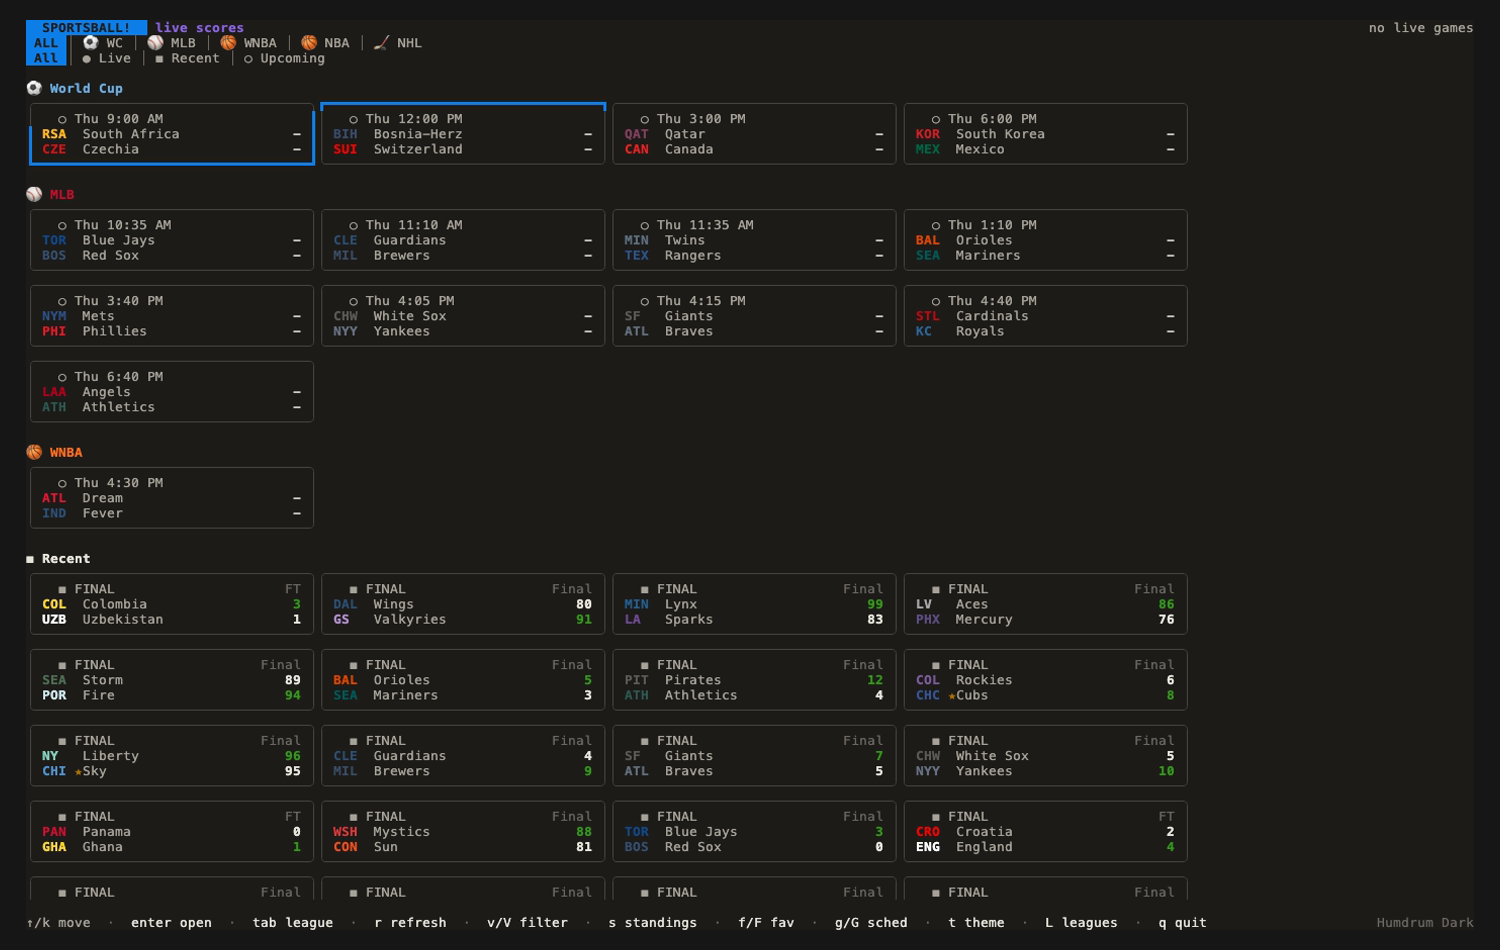Click the 'World Cup' section heading text
The width and height of the screenshot is (1500, 950).
(x=86, y=88)
